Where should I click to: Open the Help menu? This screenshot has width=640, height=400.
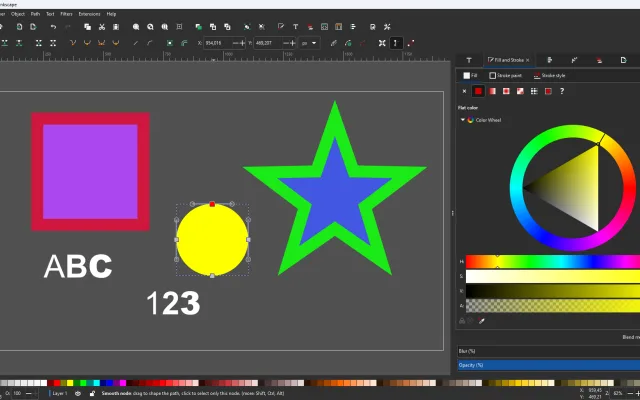coord(111,14)
